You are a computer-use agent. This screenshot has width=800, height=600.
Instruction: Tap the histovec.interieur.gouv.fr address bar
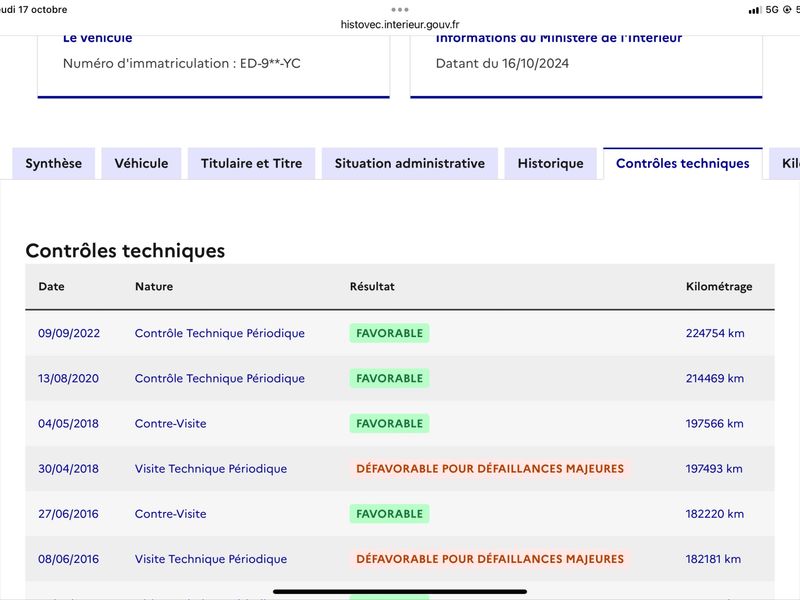(x=400, y=24)
